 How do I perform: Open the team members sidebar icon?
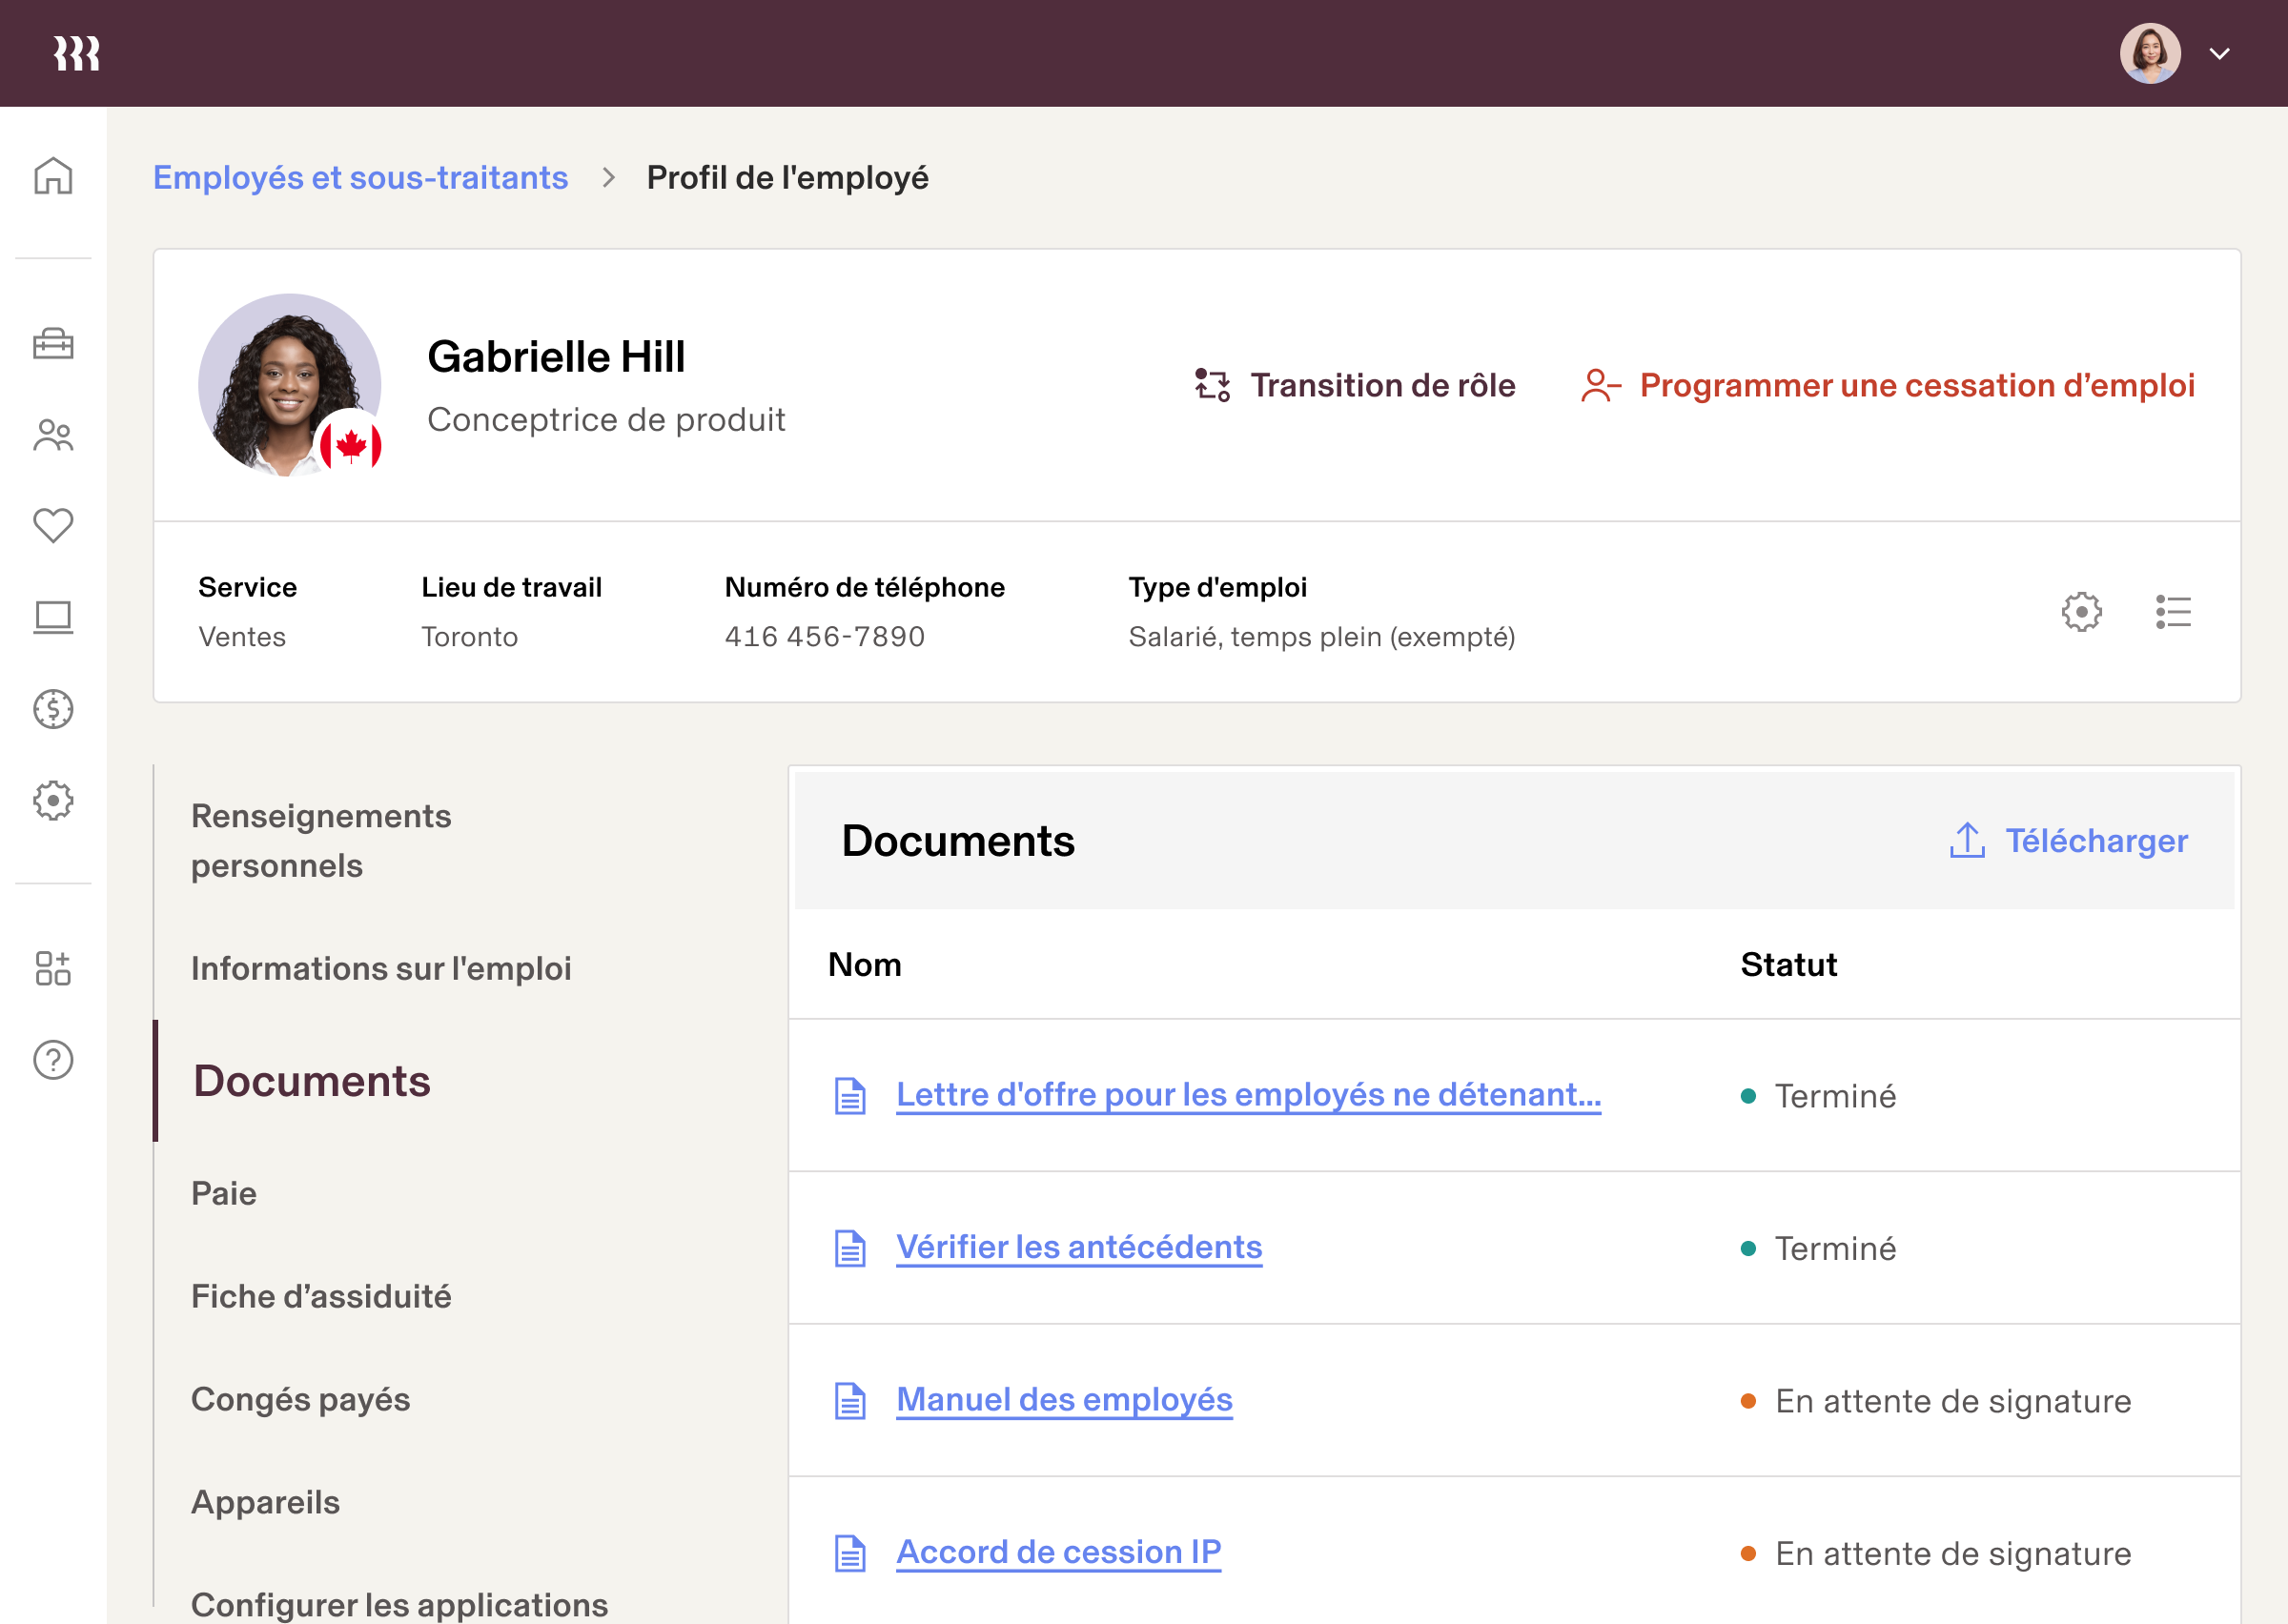pos(52,435)
